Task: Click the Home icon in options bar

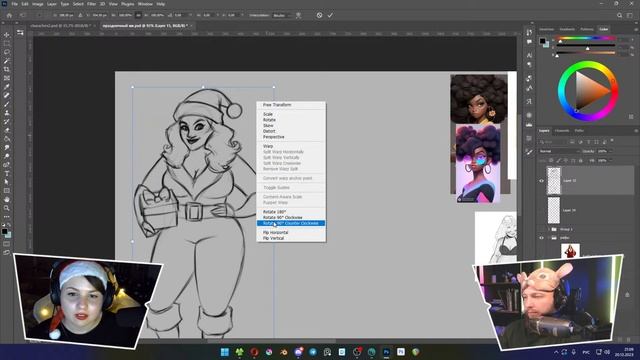Action: click(x=9, y=16)
